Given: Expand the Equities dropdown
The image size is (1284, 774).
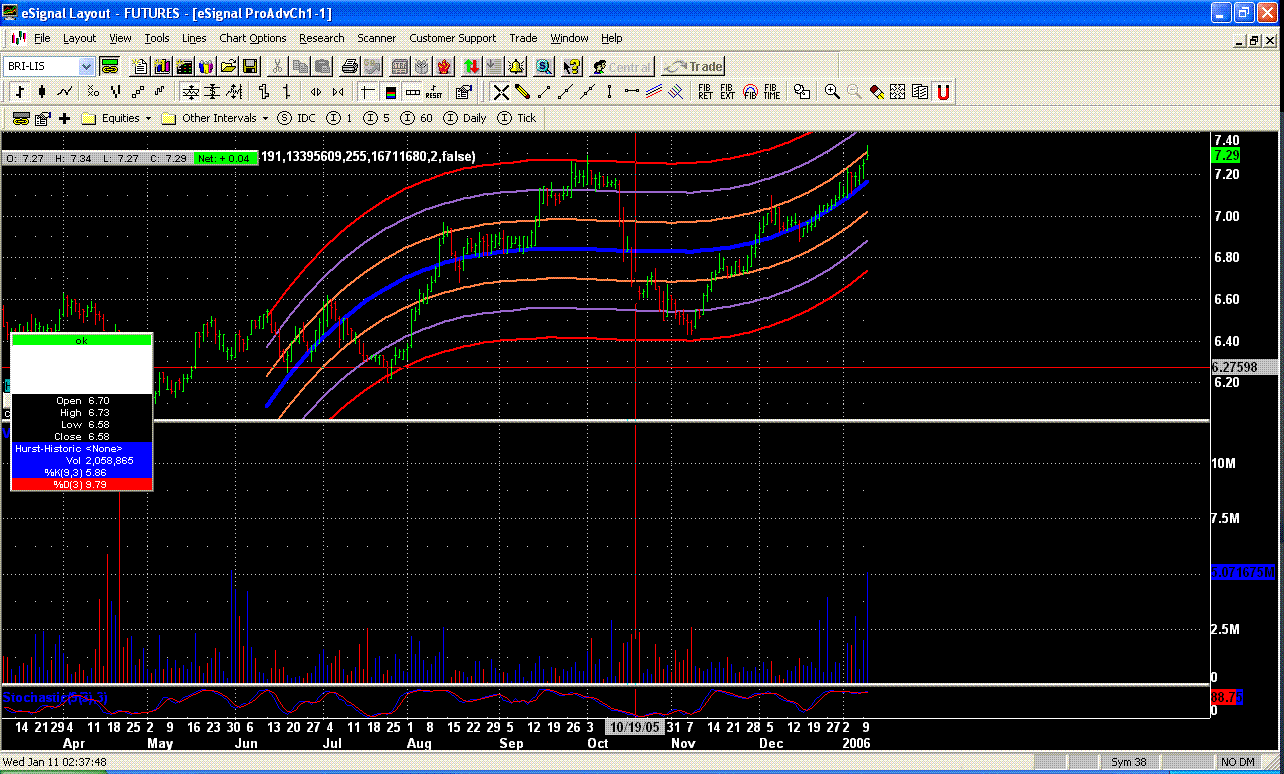Looking at the screenshot, I should (x=148, y=118).
